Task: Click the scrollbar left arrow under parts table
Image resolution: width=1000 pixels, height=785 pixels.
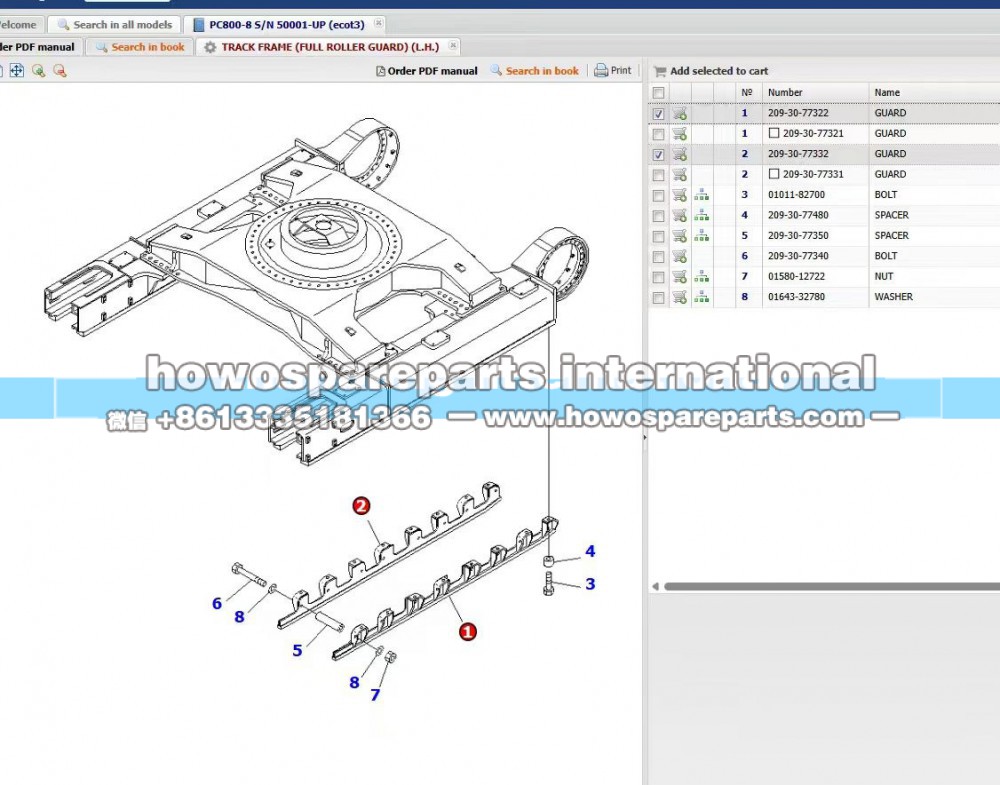Action: [655, 587]
